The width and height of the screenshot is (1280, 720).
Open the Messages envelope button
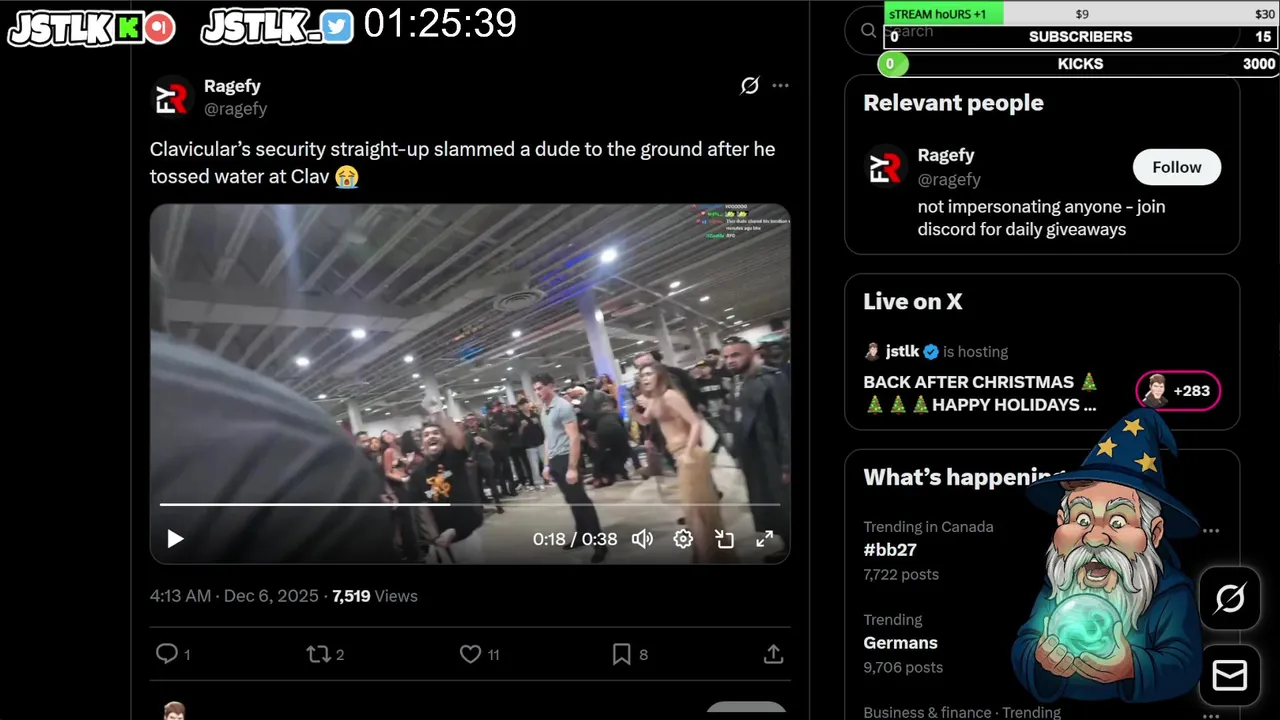[1230, 676]
